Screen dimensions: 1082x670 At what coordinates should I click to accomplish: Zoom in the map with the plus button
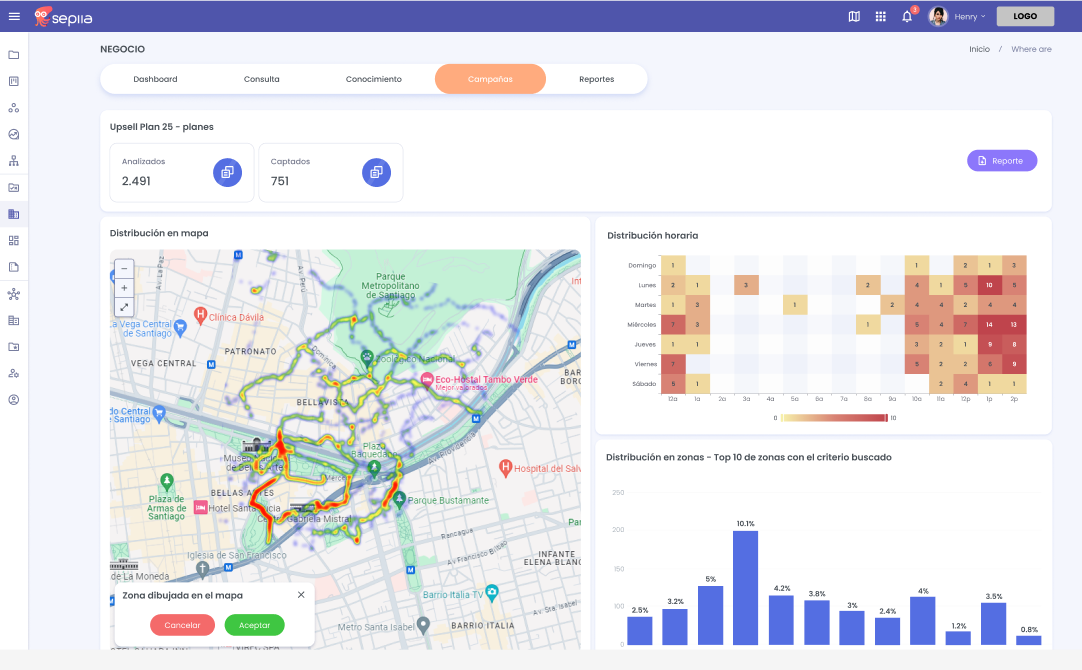(124, 288)
